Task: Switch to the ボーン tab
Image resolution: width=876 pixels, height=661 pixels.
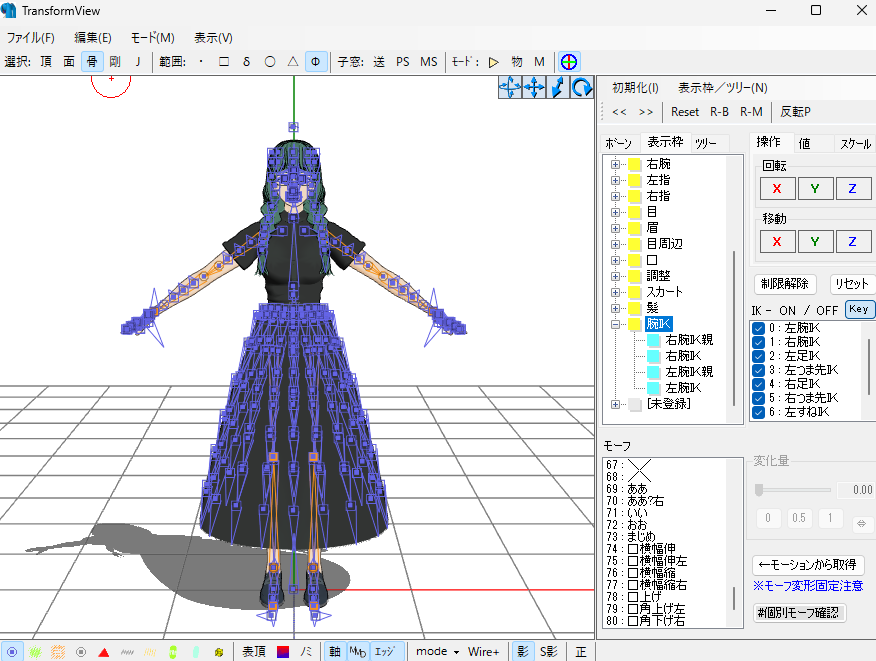Action: (x=618, y=144)
